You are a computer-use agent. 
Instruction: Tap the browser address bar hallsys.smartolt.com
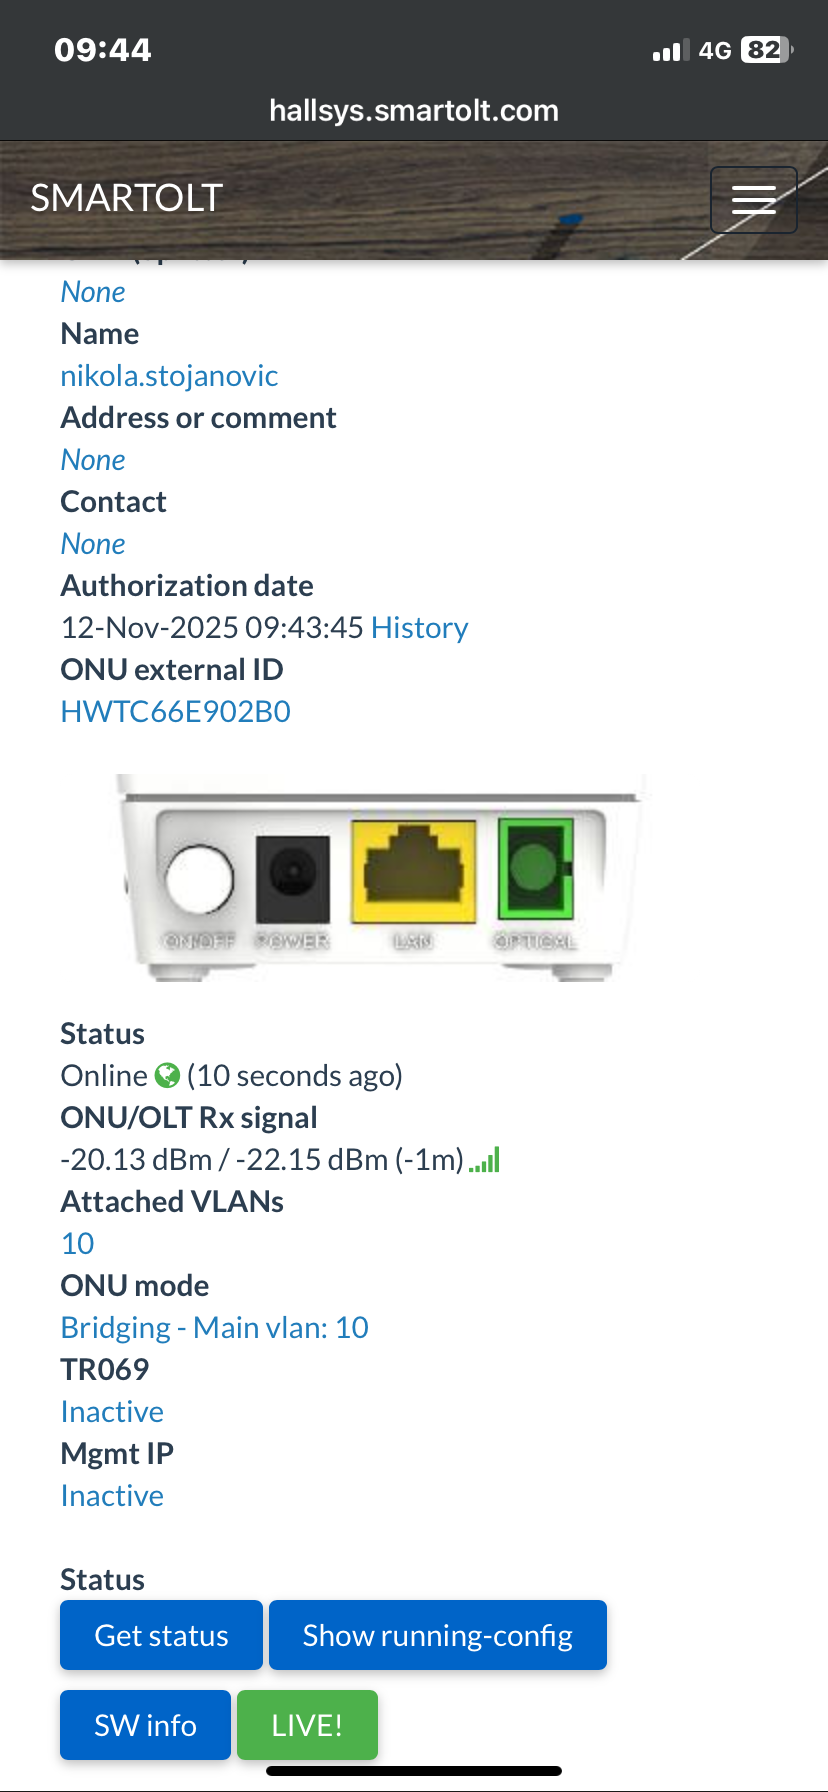[414, 111]
